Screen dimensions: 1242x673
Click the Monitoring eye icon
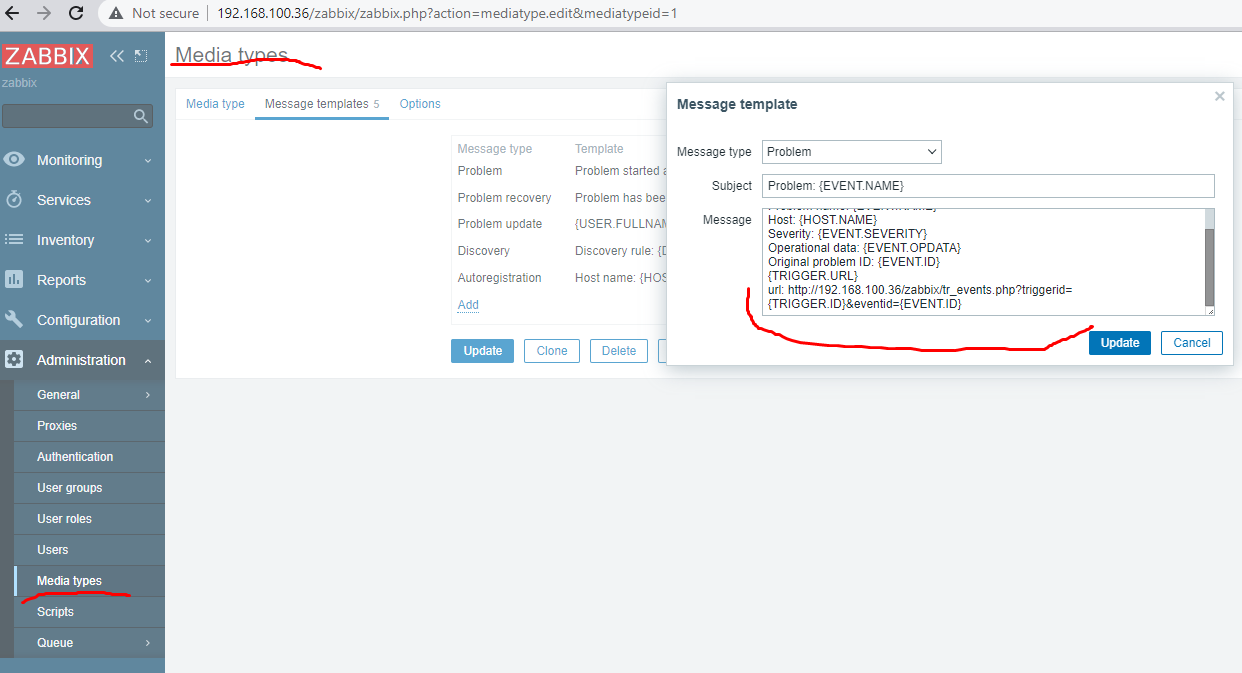pyautogui.click(x=14, y=160)
